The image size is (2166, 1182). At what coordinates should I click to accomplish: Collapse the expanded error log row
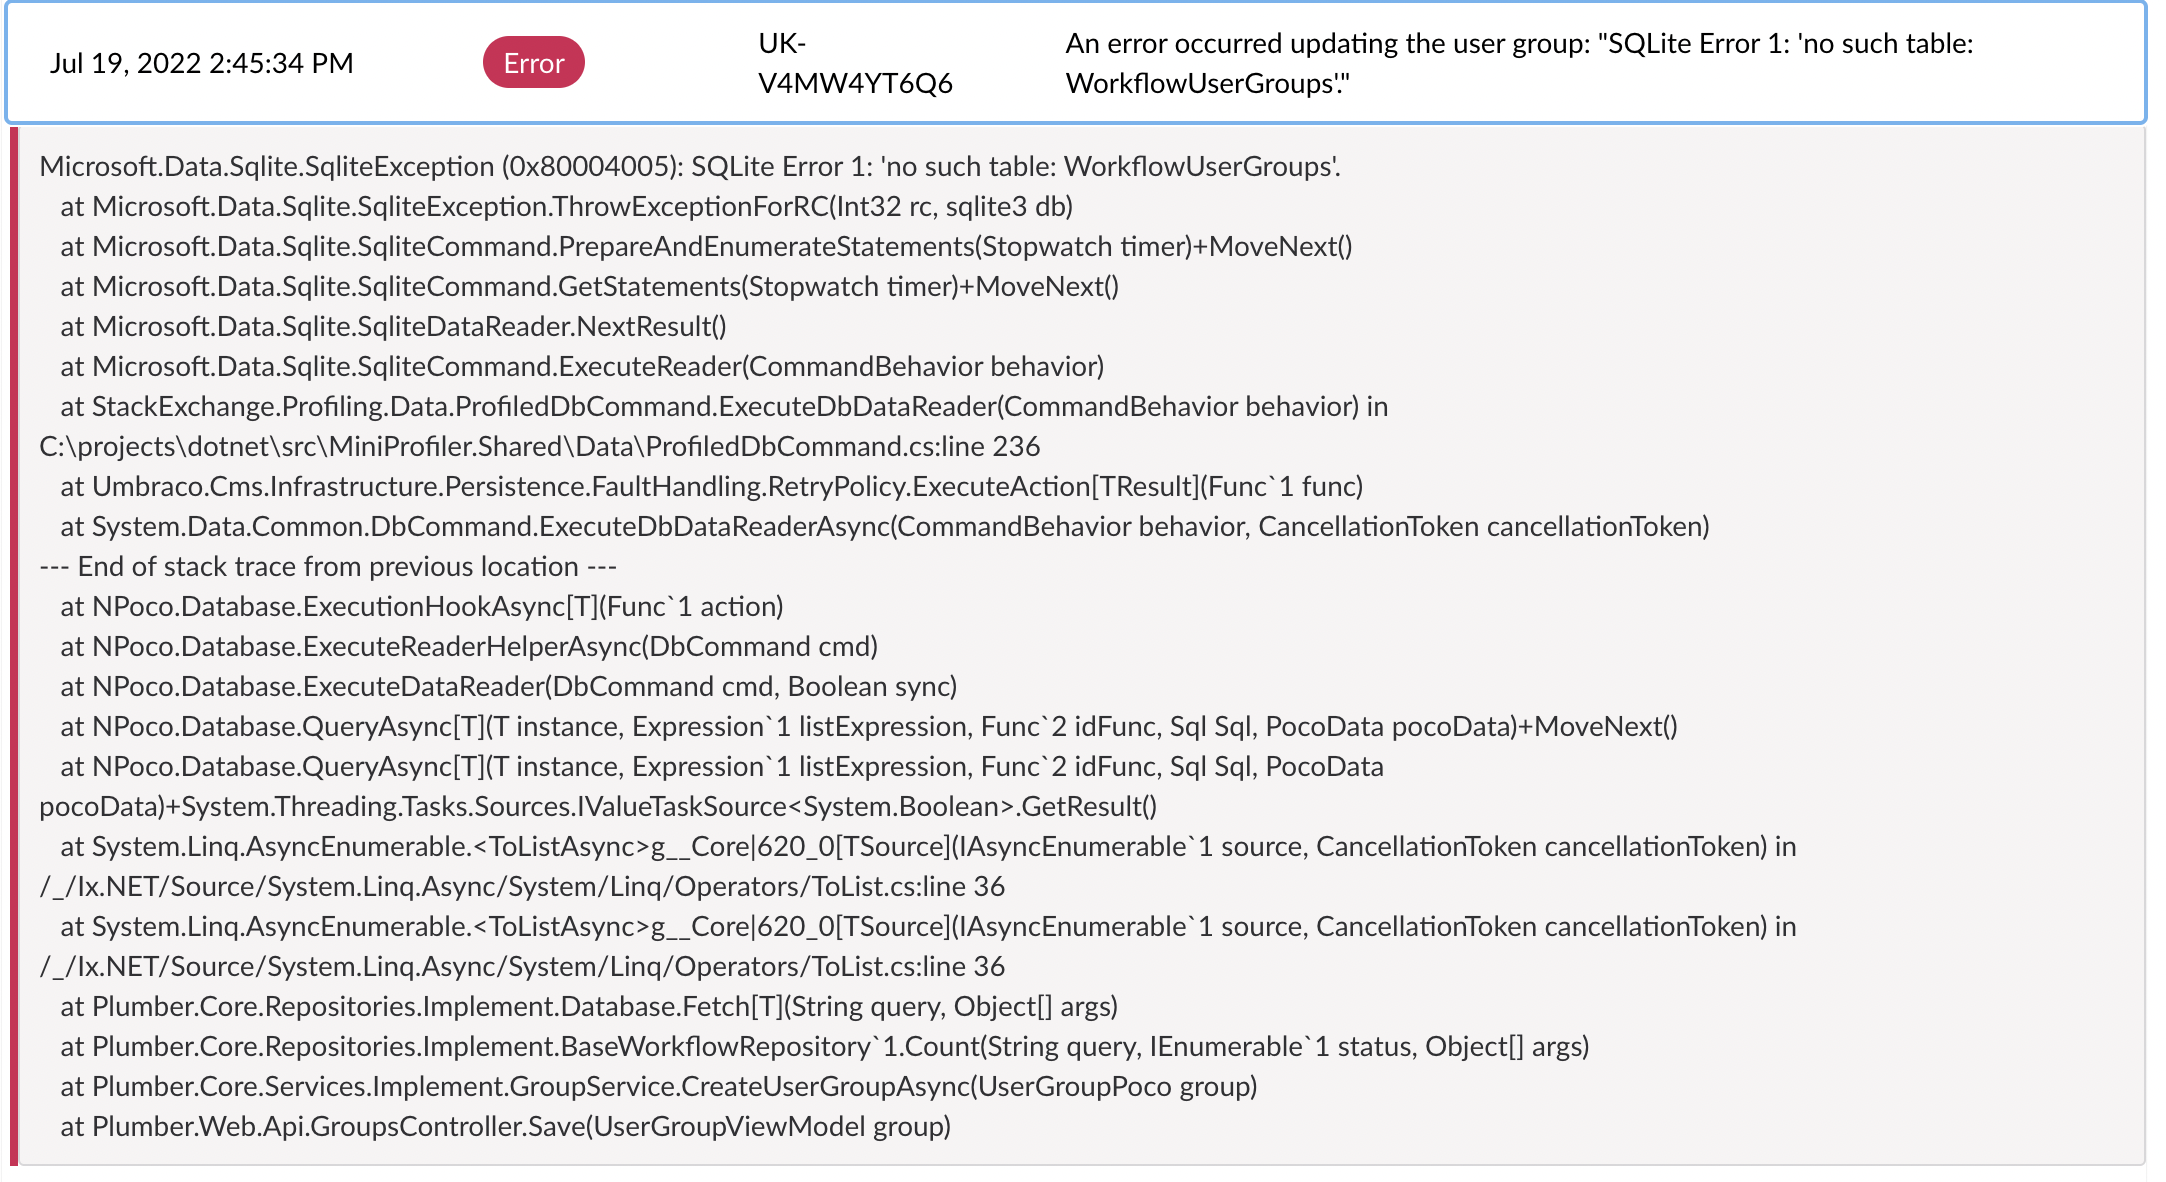pyautogui.click(x=1076, y=63)
